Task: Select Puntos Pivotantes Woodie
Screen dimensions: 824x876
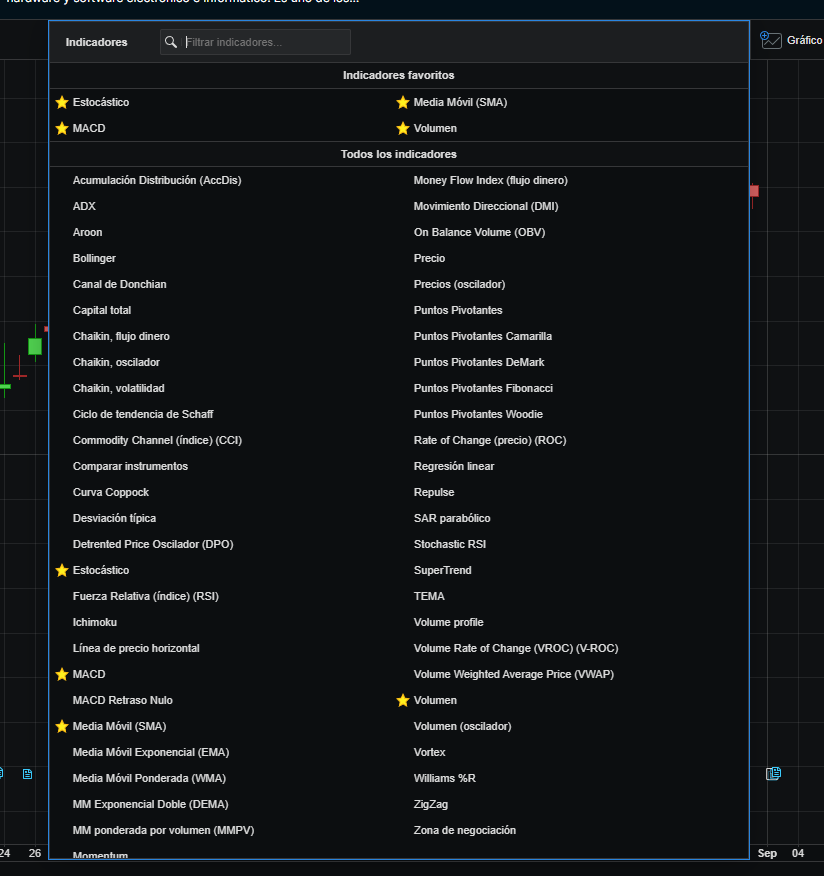Action: tap(478, 414)
